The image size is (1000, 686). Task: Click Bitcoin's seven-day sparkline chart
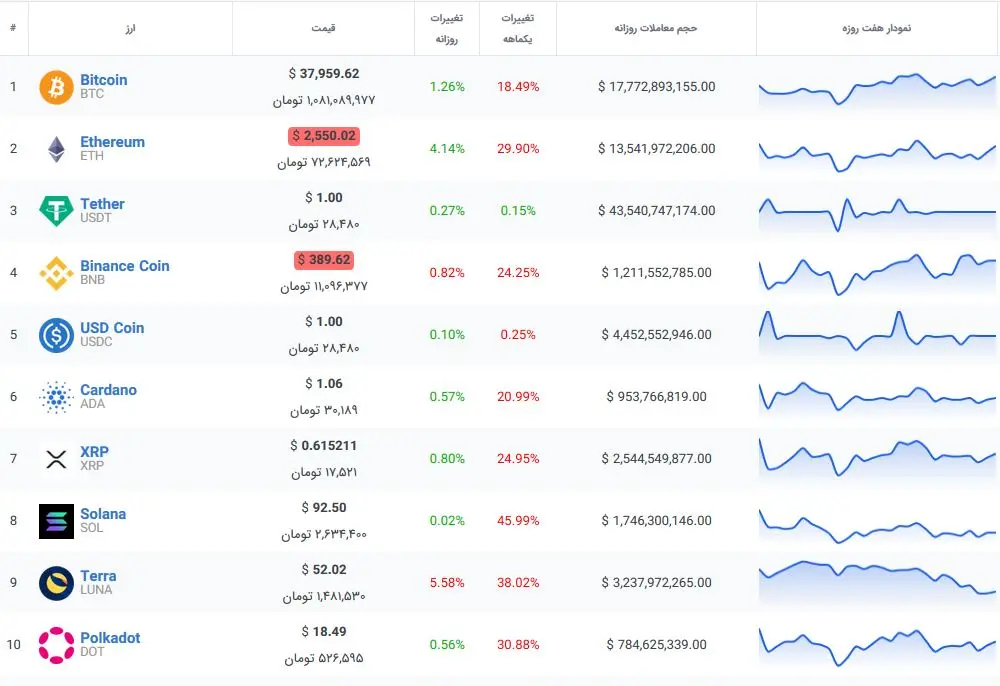click(x=877, y=89)
